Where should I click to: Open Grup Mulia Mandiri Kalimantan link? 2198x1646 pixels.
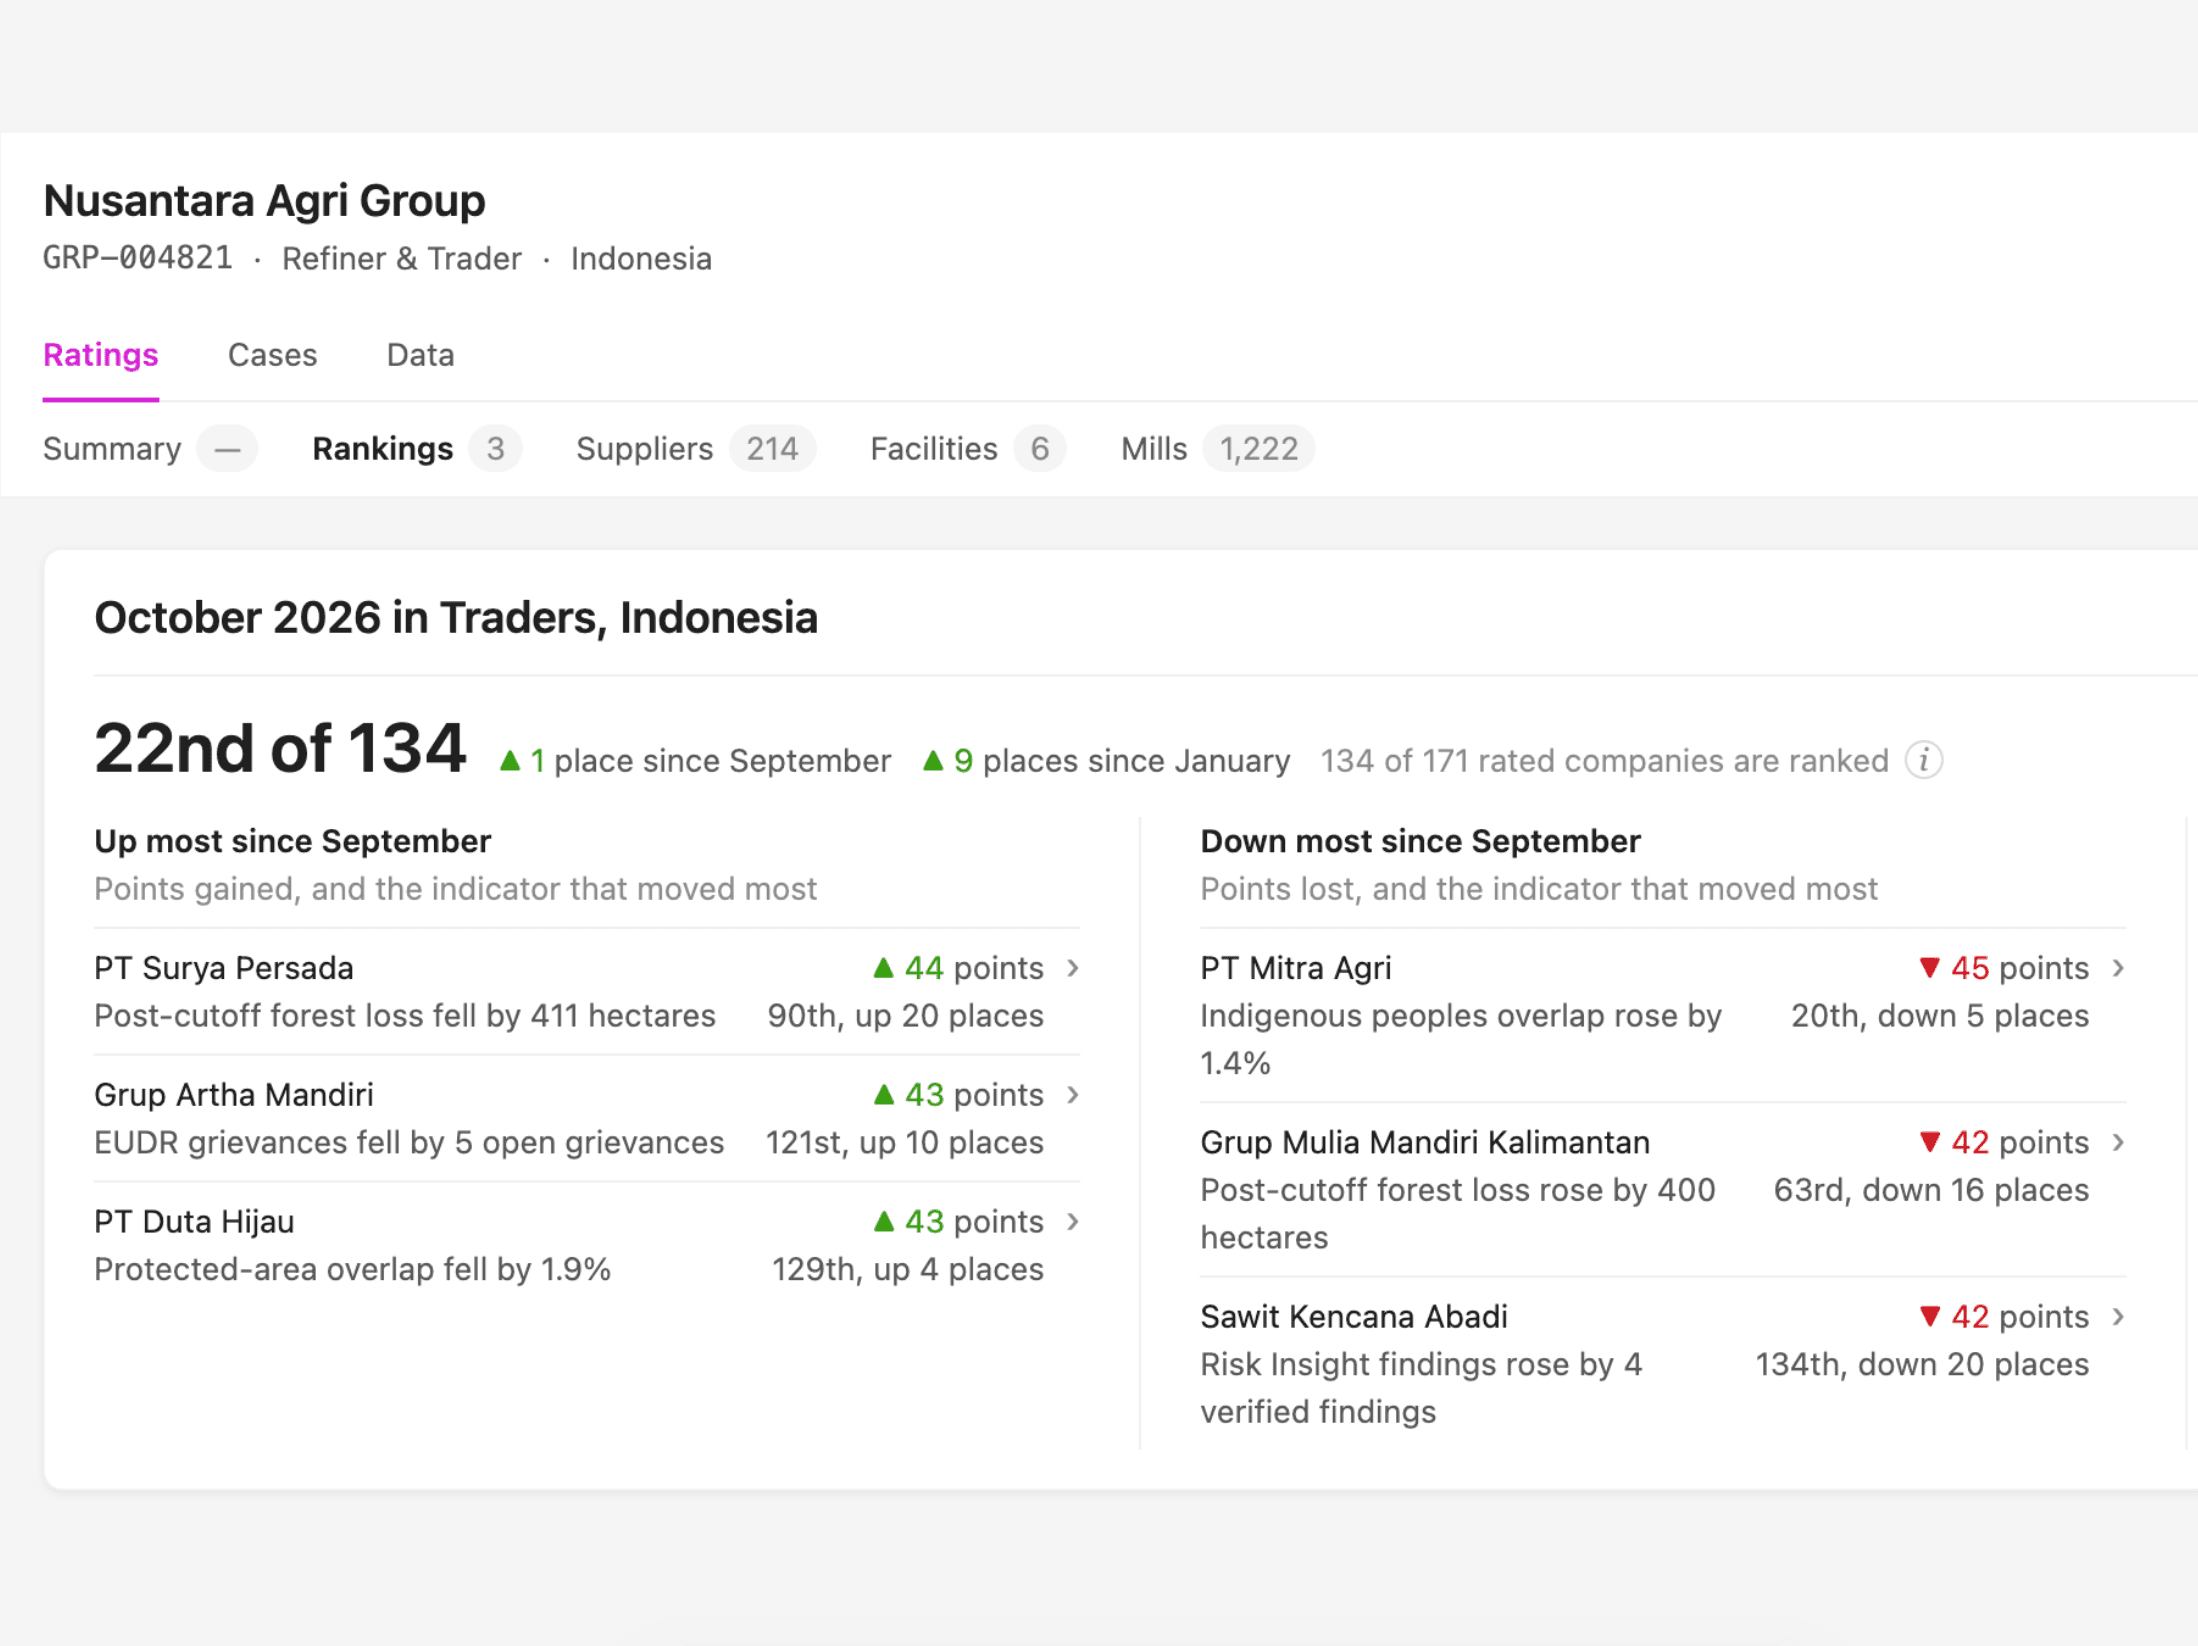pyautogui.click(x=1425, y=1142)
